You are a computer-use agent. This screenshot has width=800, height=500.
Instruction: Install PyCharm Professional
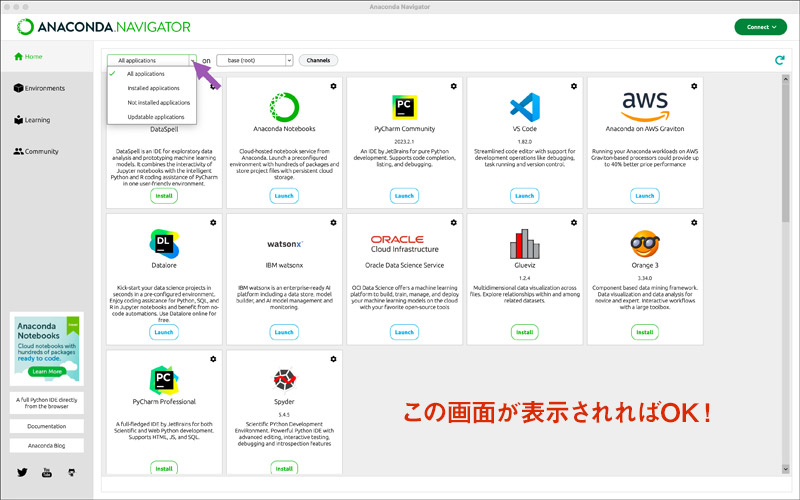click(164, 468)
